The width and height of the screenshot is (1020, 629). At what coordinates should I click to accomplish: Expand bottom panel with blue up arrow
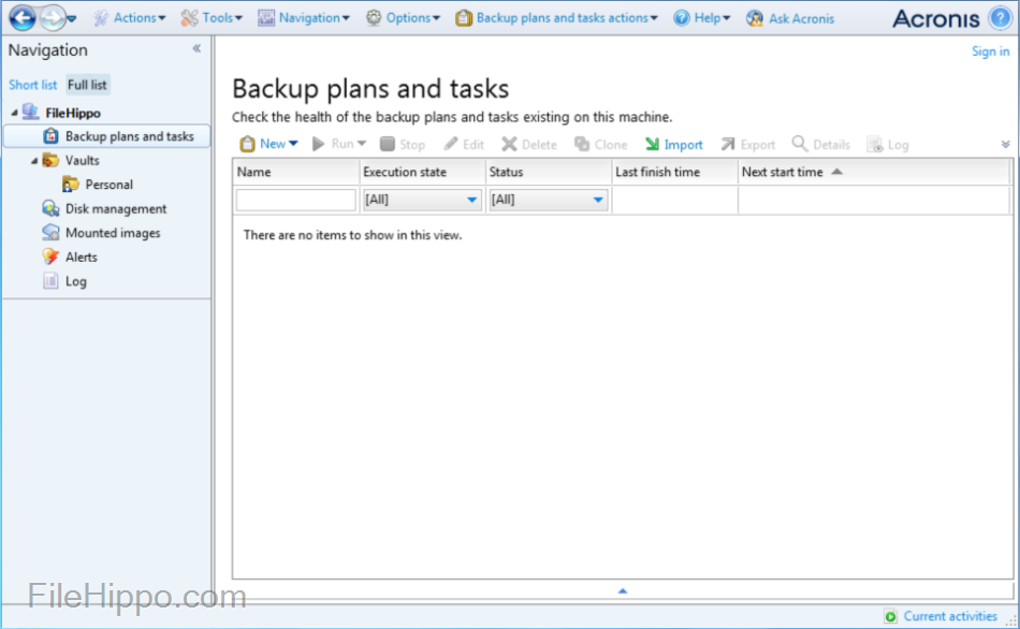(x=623, y=591)
